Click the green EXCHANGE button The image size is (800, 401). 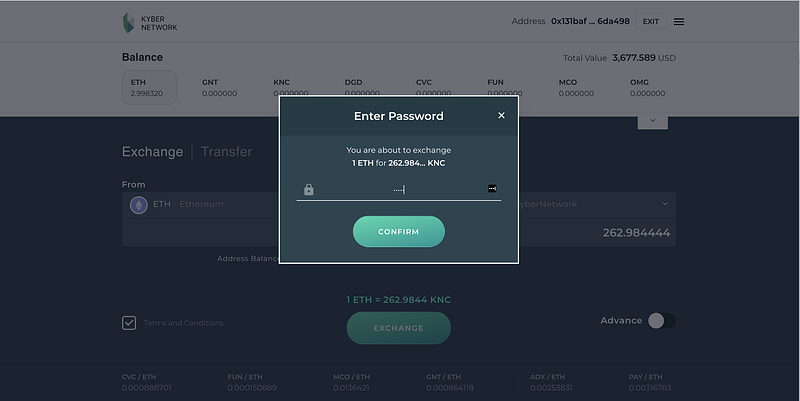[398, 328]
